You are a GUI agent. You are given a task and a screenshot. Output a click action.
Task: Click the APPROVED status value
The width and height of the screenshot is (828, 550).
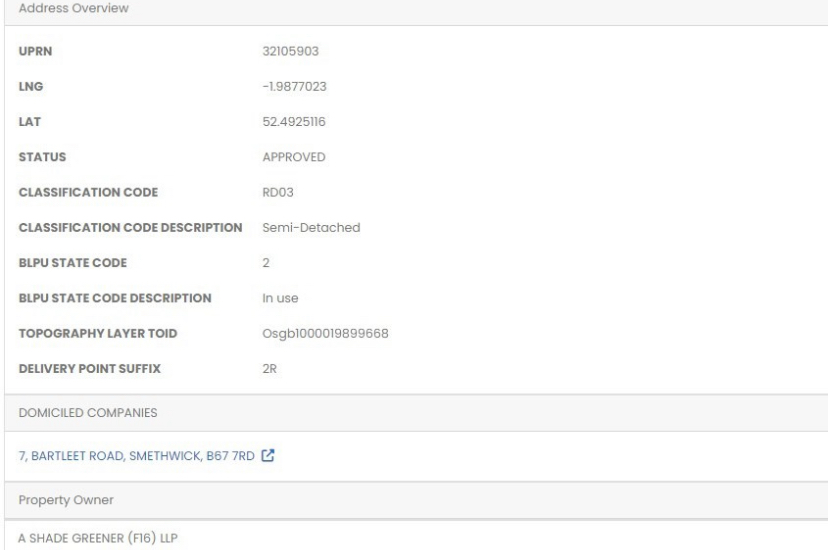(x=294, y=157)
